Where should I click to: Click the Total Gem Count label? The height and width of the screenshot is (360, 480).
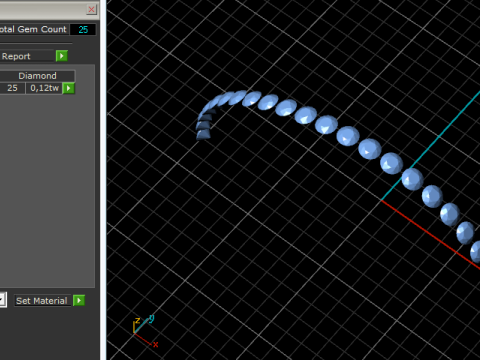pyautogui.click(x=33, y=29)
